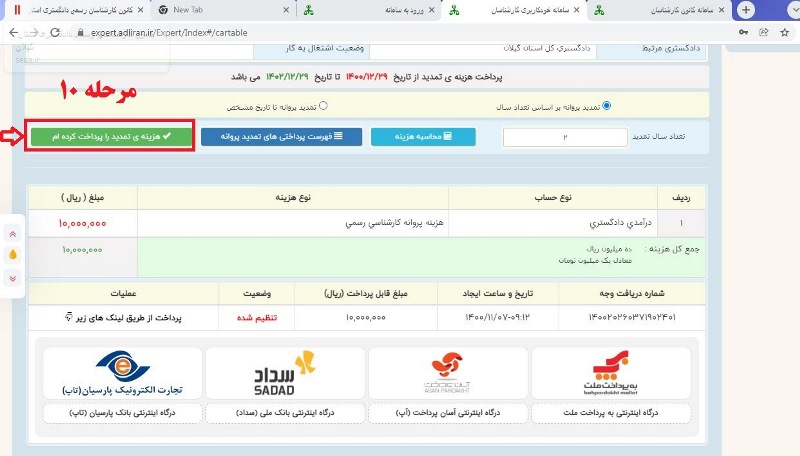This screenshot has height=456, width=800.
Task: Switch to the 'New Tab' browser tab
Action: pos(222,10)
